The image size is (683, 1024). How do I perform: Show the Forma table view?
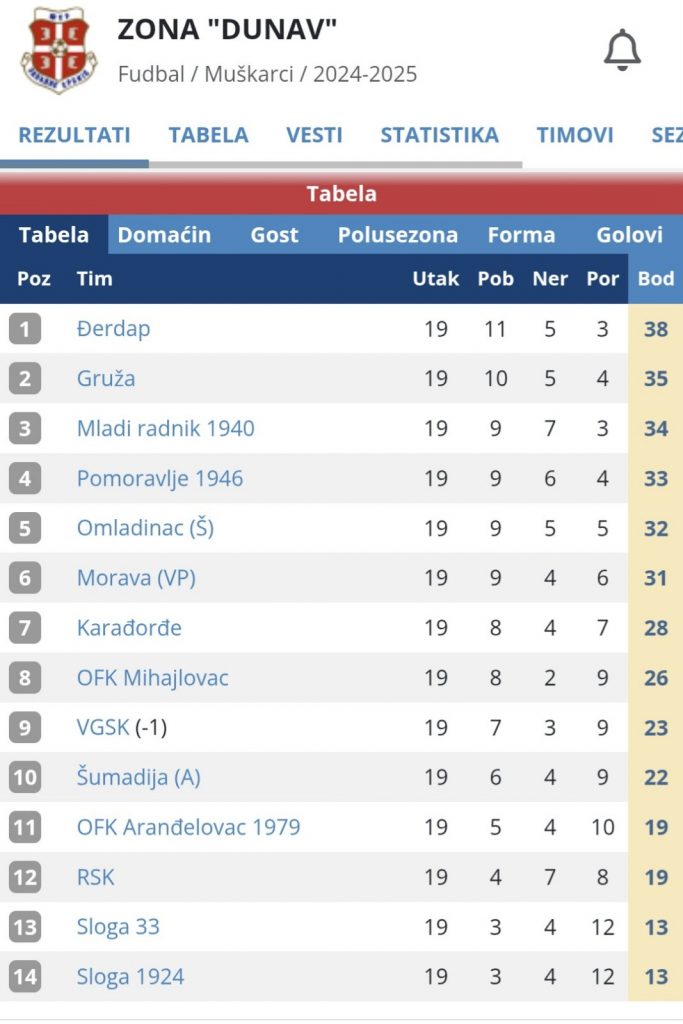click(x=521, y=235)
